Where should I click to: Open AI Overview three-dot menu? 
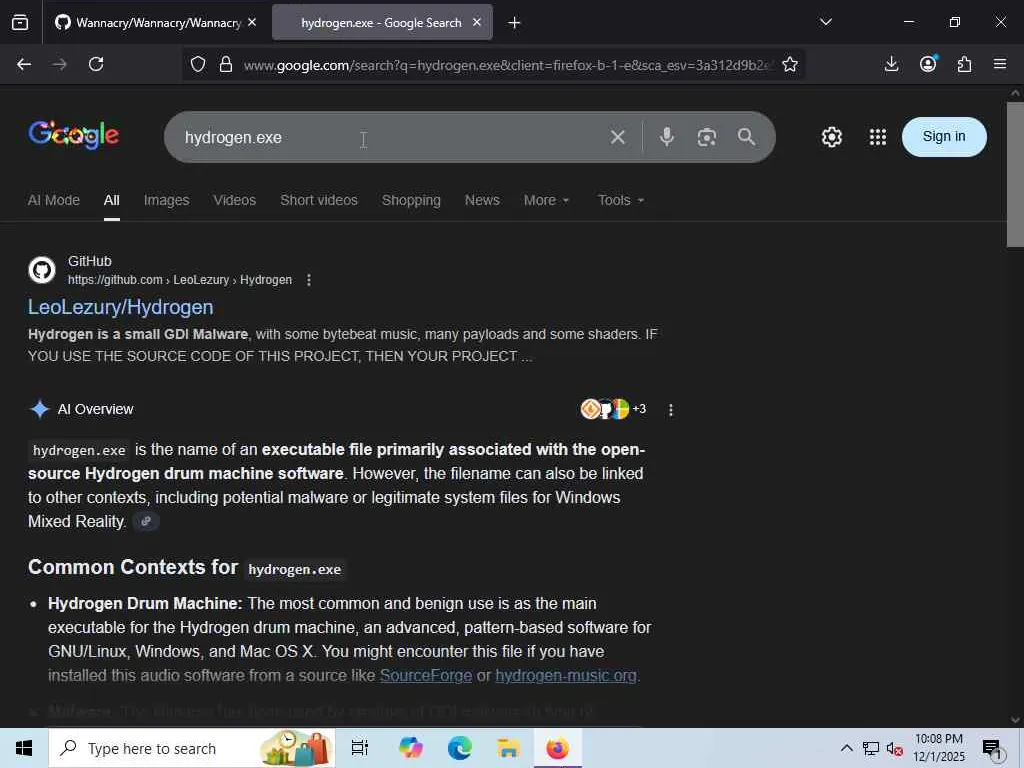tap(671, 410)
